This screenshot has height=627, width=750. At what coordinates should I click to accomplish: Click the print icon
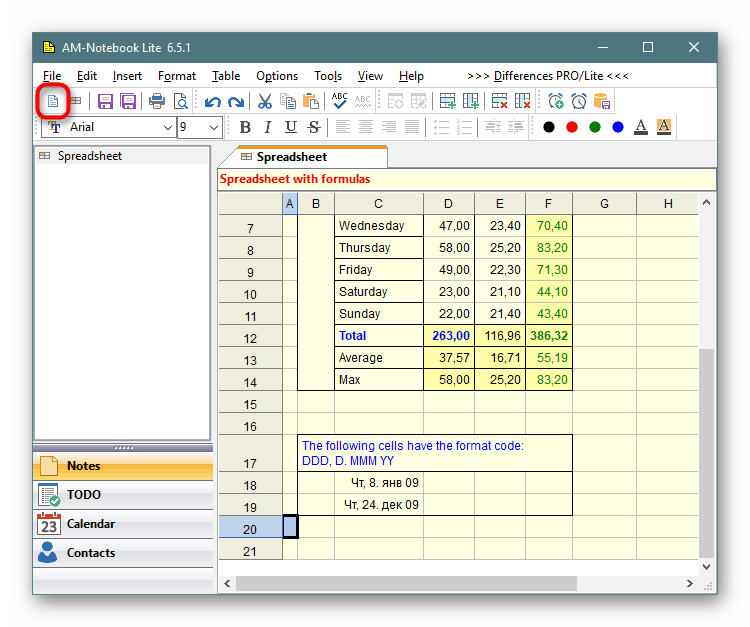pyautogui.click(x=157, y=101)
